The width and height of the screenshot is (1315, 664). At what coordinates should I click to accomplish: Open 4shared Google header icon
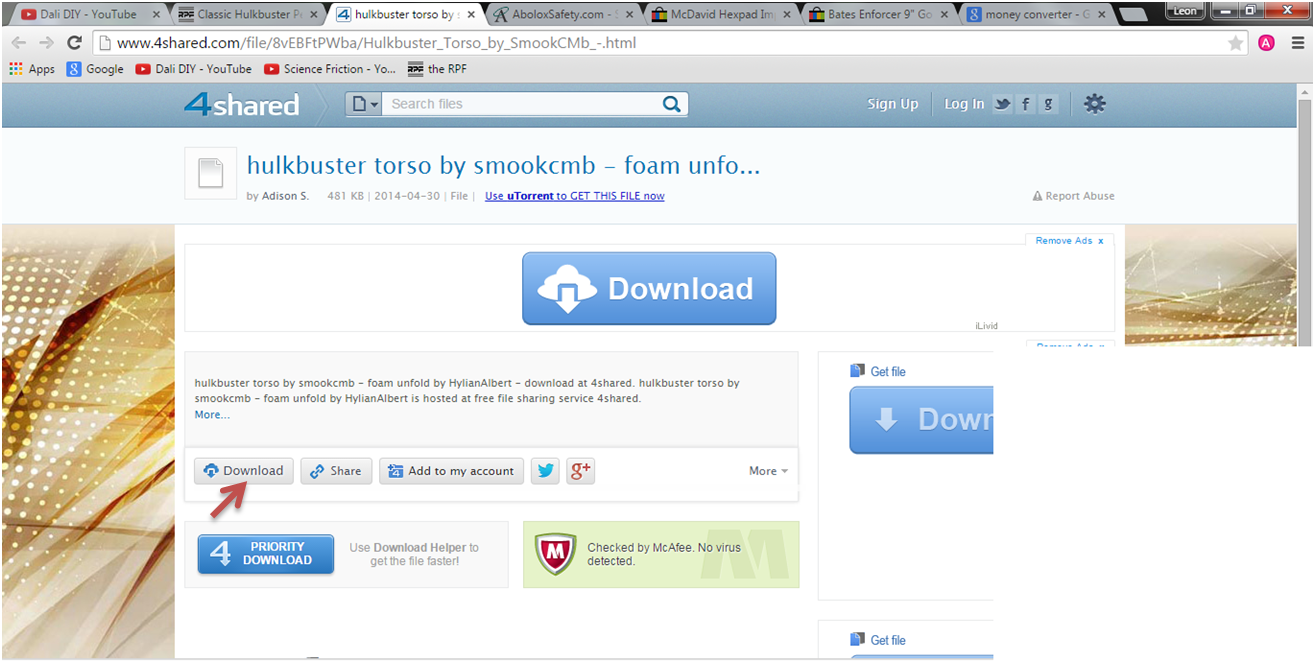click(x=1048, y=104)
